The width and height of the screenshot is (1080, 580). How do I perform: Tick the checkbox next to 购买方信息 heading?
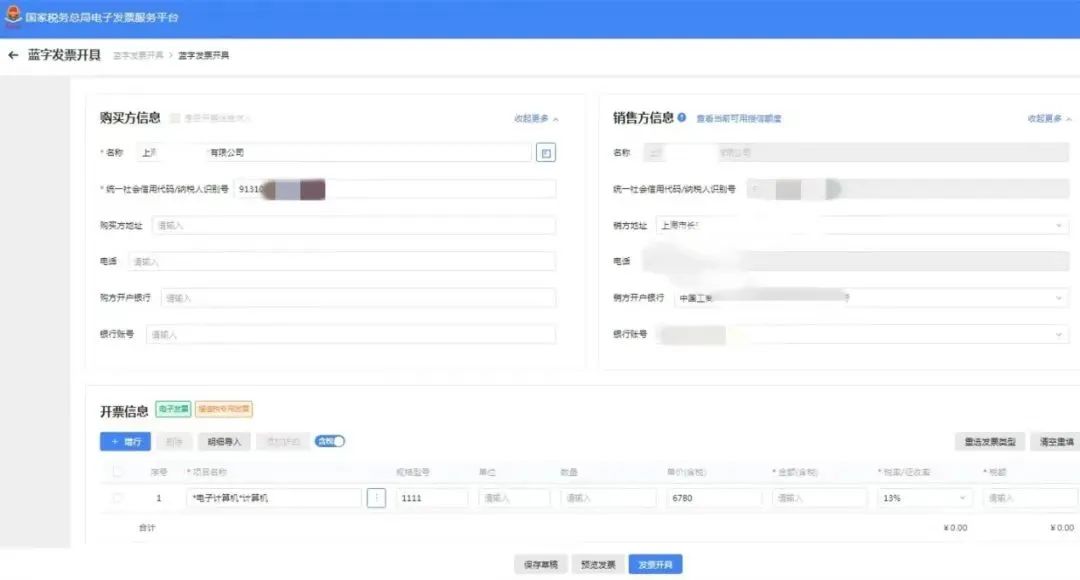175,118
